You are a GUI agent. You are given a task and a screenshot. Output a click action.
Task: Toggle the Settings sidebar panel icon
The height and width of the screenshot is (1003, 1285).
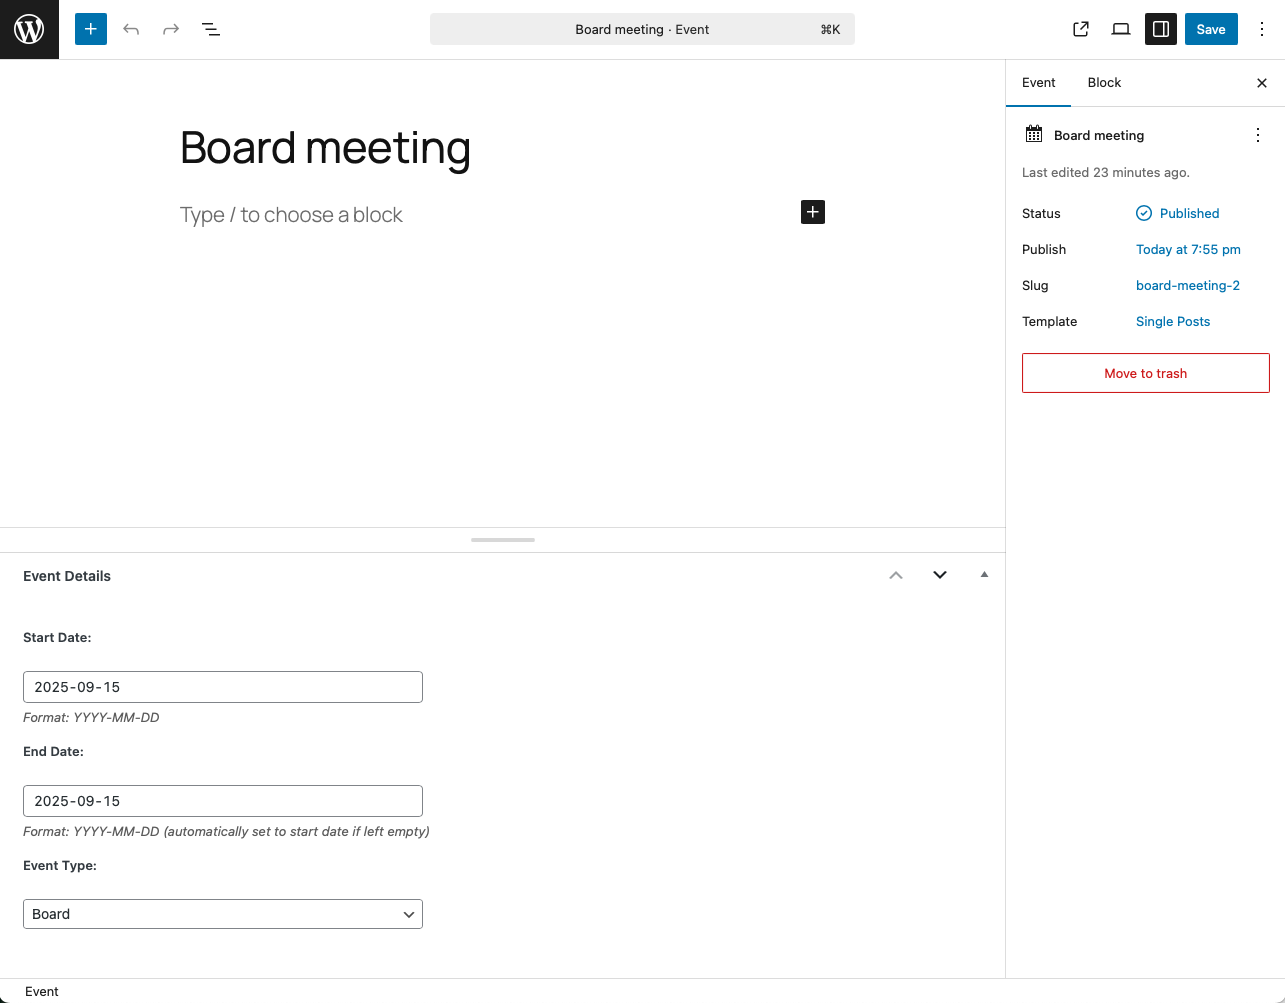(x=1160, y=29)
